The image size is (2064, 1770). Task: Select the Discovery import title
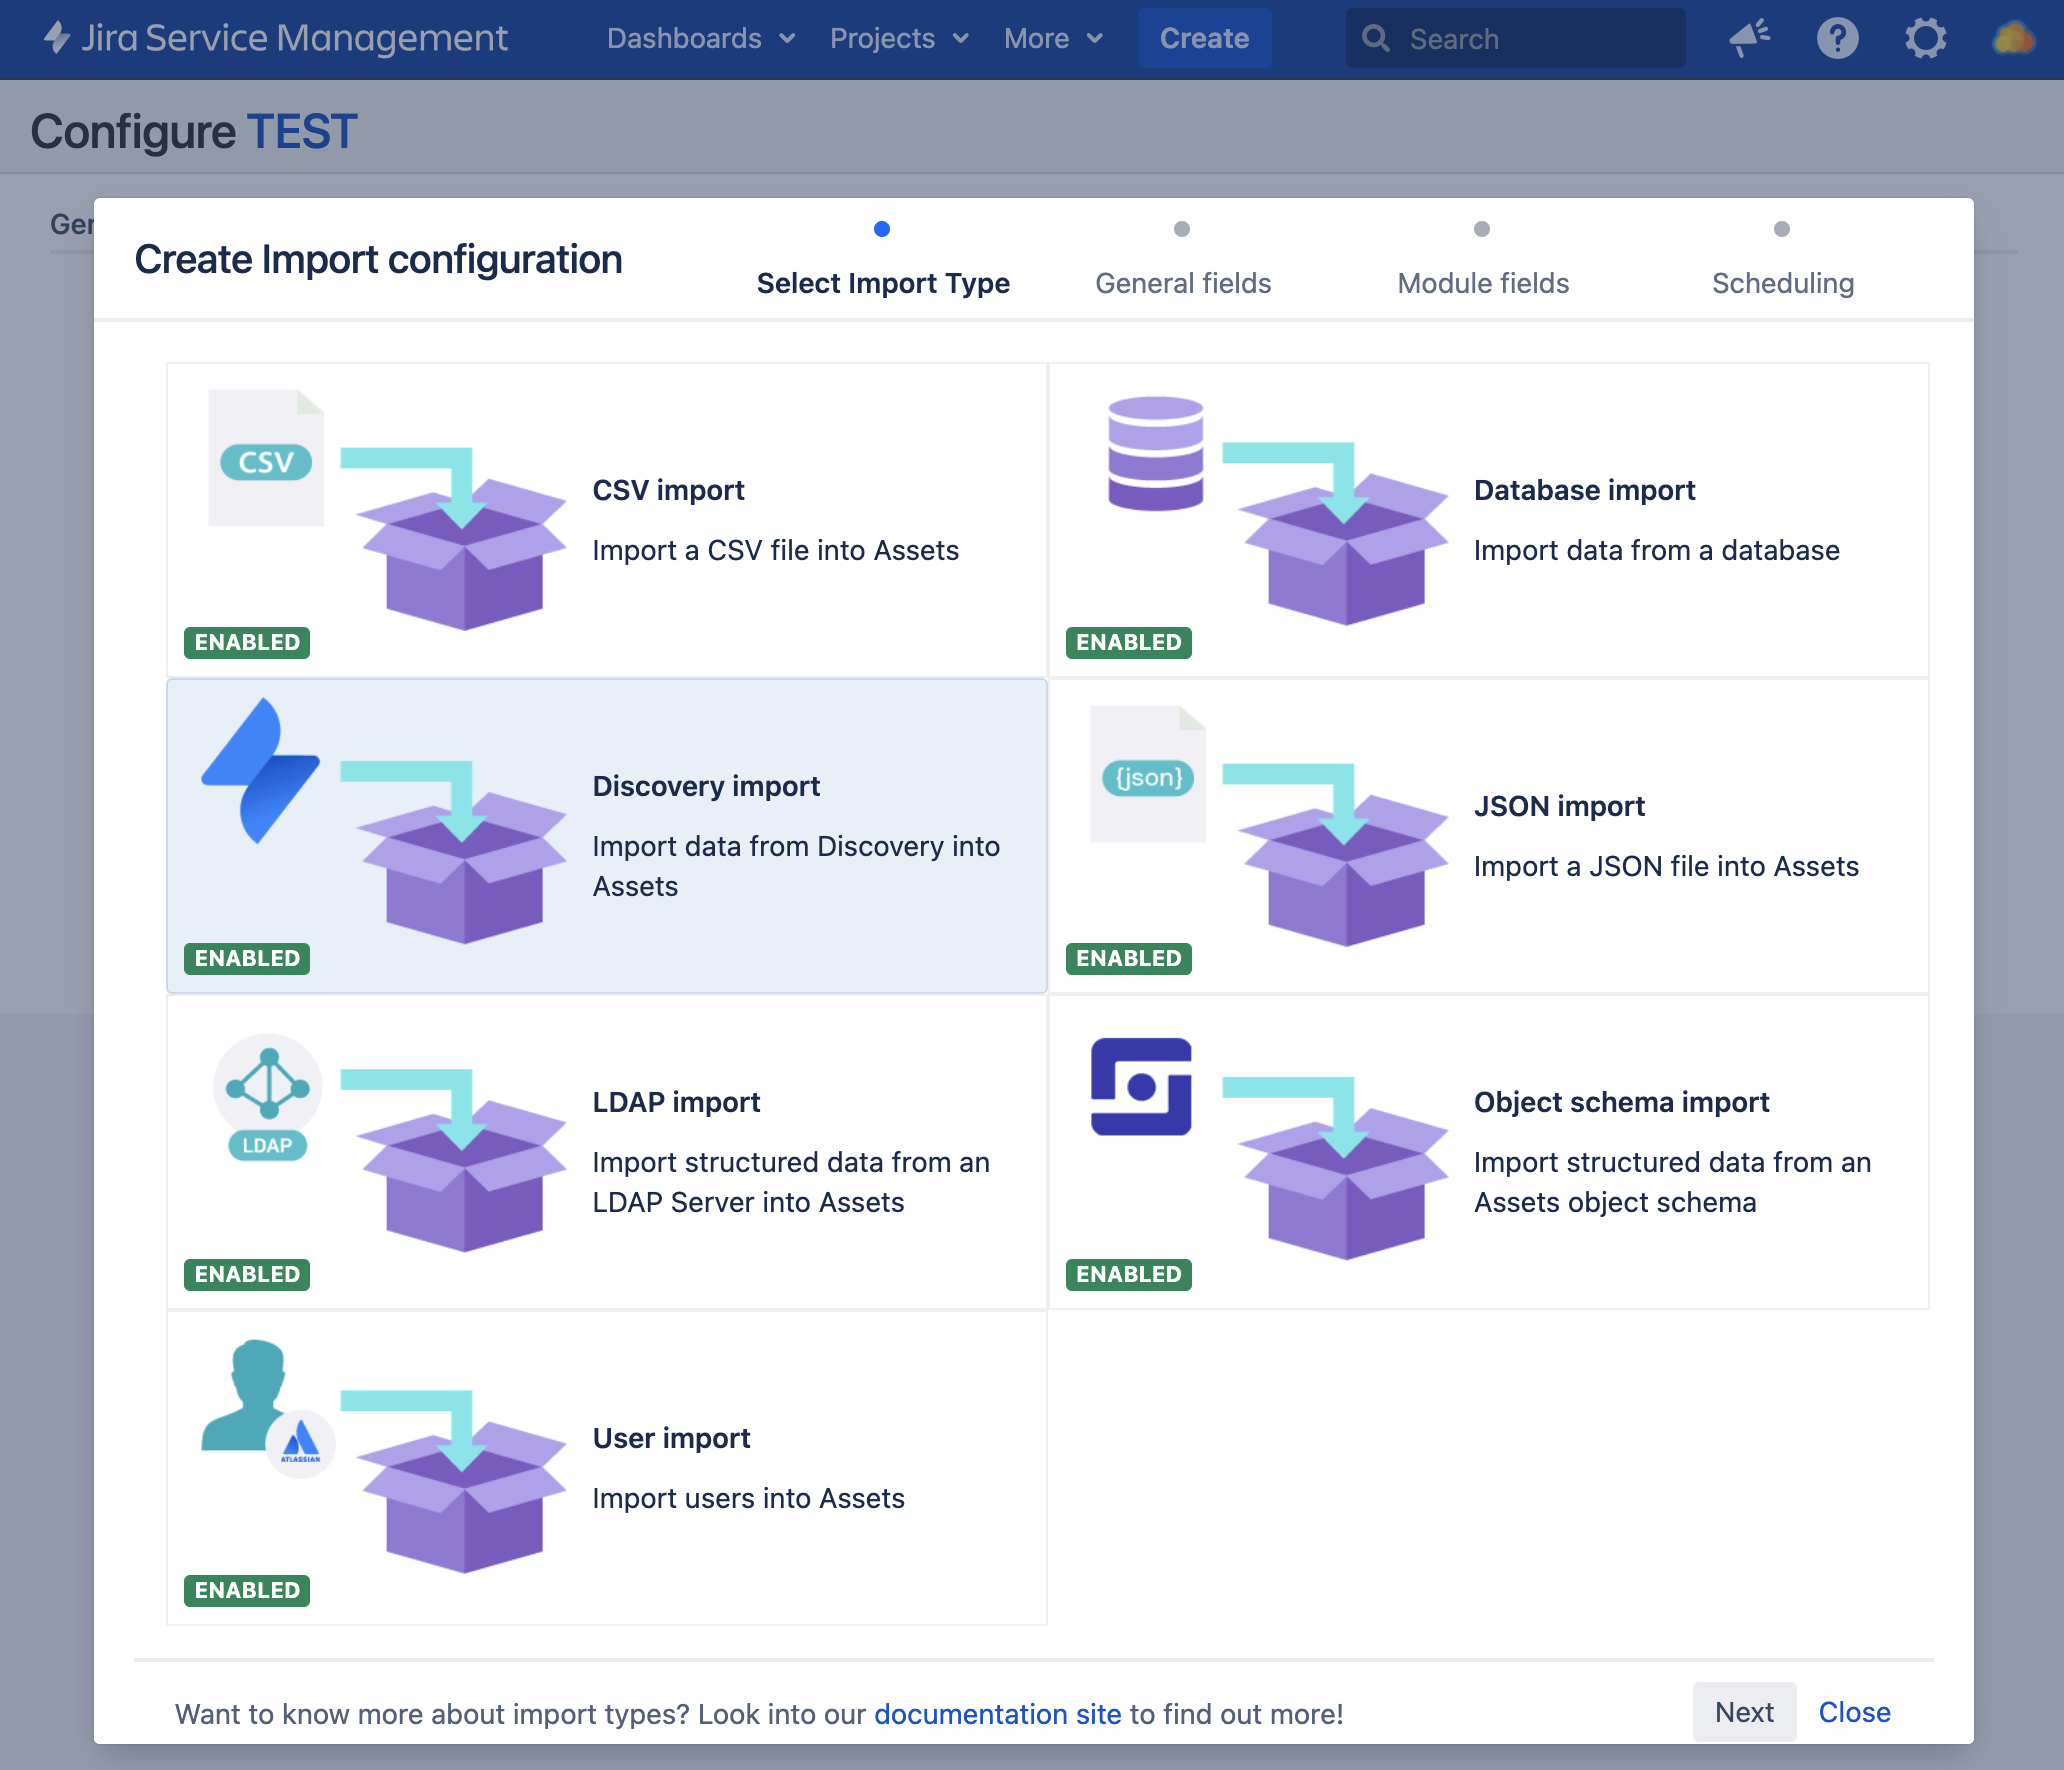(706, 786)
